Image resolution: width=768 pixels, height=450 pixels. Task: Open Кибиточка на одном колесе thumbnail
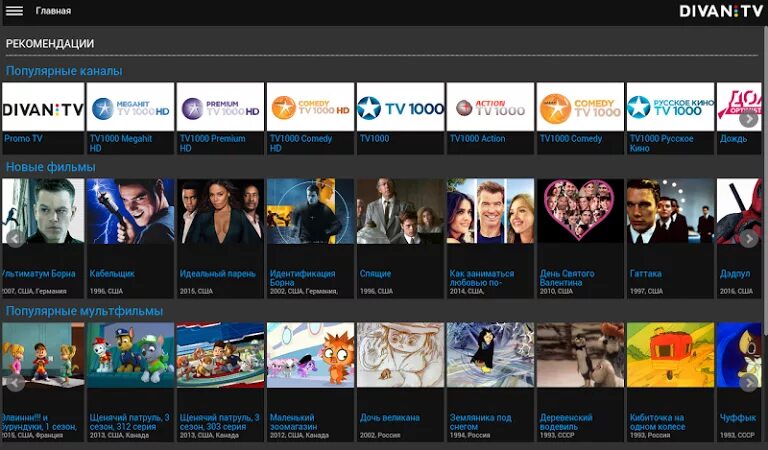tap(671, 355)
